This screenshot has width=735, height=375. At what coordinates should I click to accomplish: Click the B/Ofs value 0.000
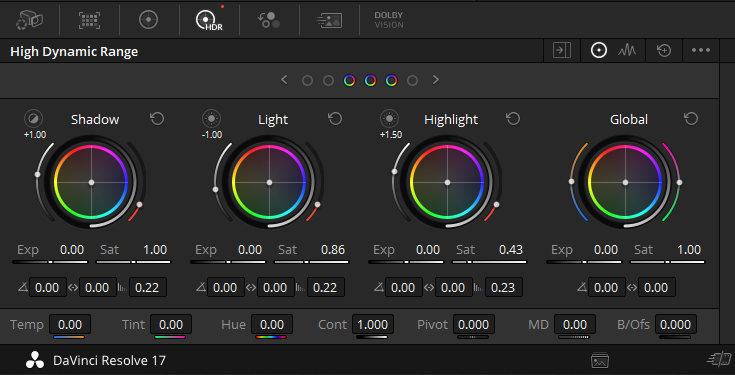click(x=675, y=324)
